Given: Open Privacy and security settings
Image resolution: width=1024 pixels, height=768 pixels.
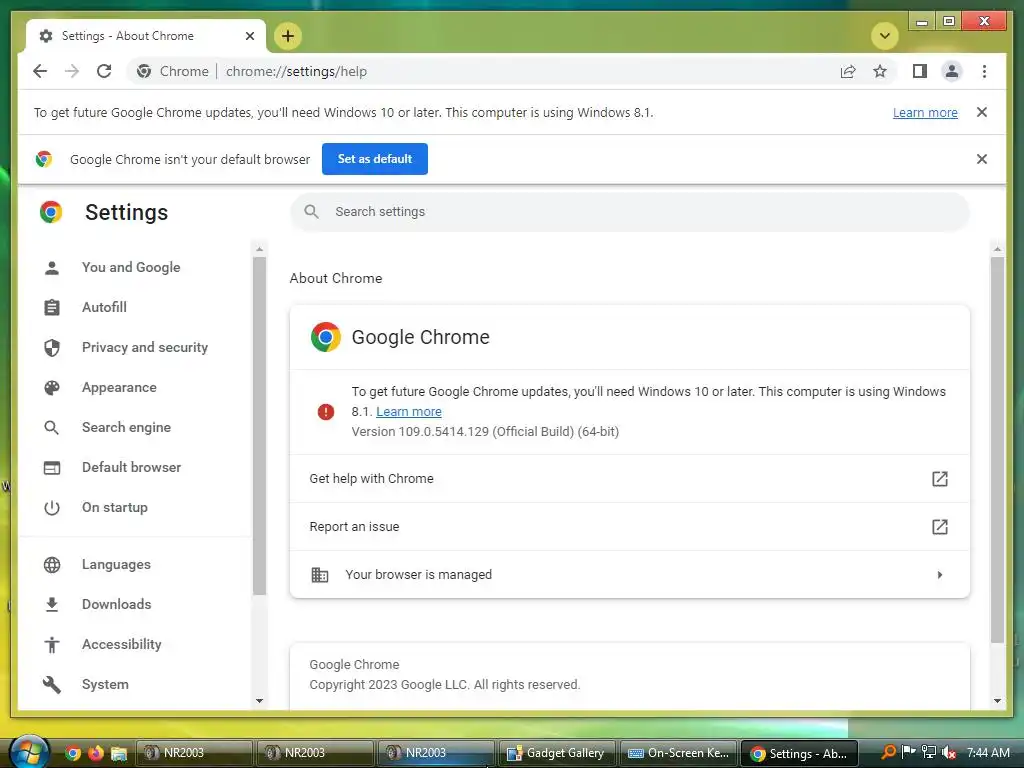Looking at the screenshot, I should tap(144, 347).
